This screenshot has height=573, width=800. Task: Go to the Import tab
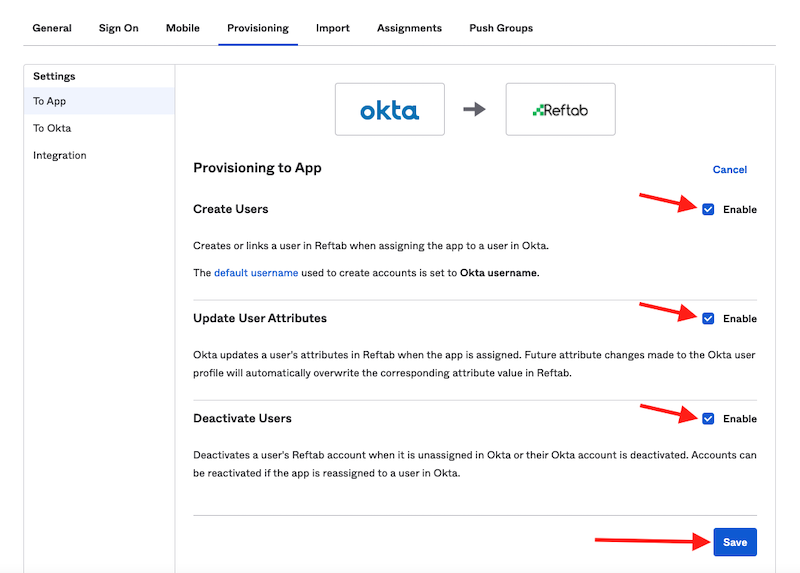point(333,28)
